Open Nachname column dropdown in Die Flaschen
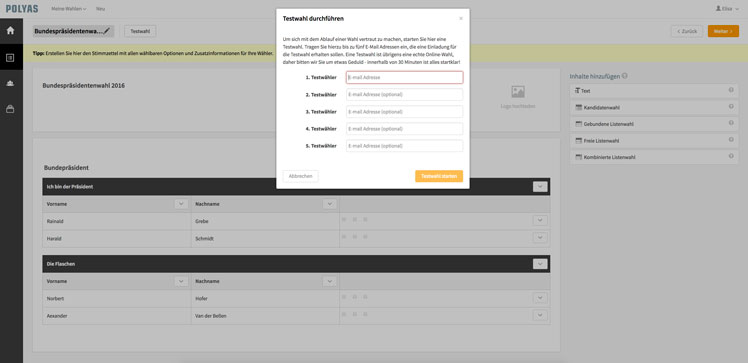 [x=329, y=281]
